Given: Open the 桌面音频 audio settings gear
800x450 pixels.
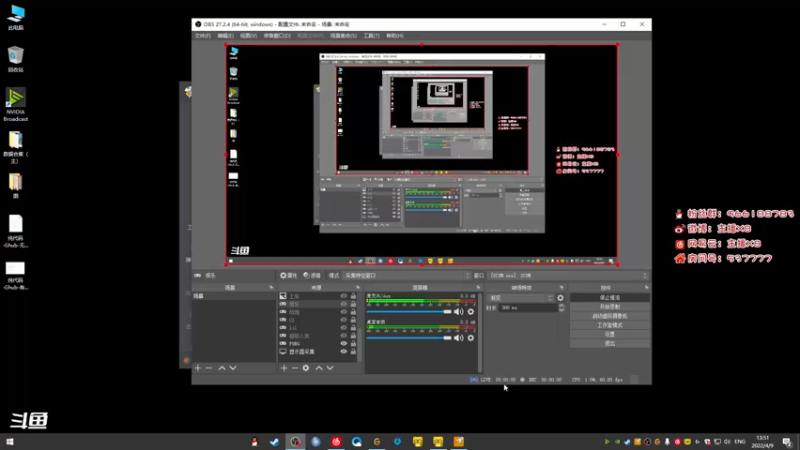Looking at the screenshot, I should point(471,338).
